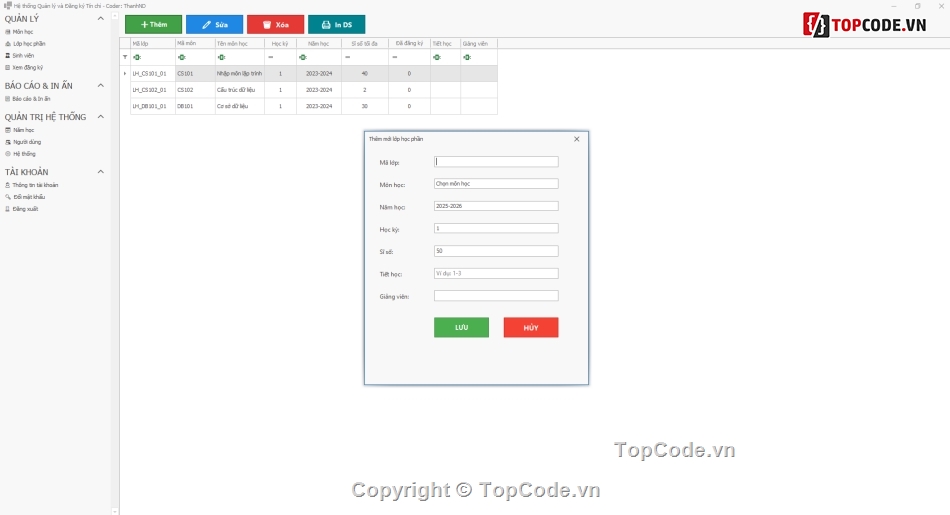Sort by the Học kỳ column header
The height and width of the screenshot is (515, 950).
click(281, 44)
